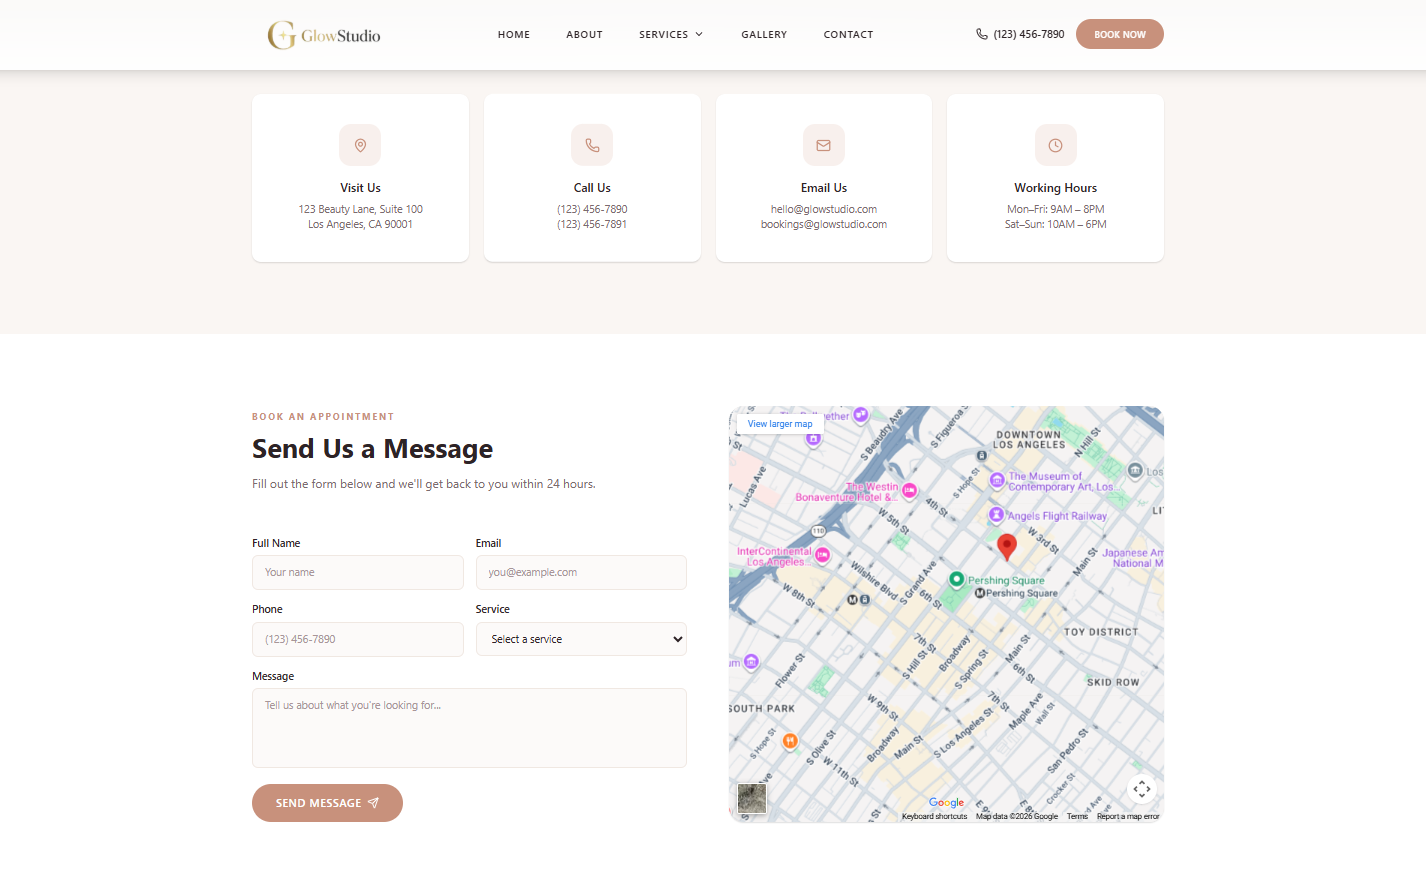Open the map Terms link

click(1077, 816)
